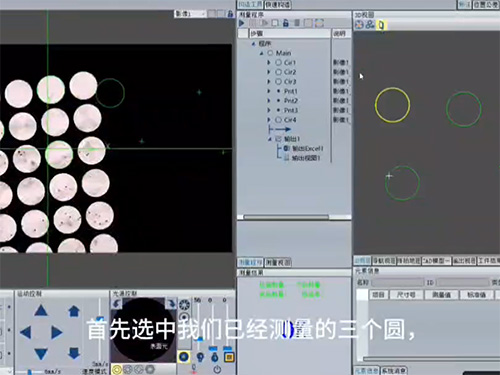Expand the Pnt1 tree node
The image size is (500, 375).
point(269,91)
